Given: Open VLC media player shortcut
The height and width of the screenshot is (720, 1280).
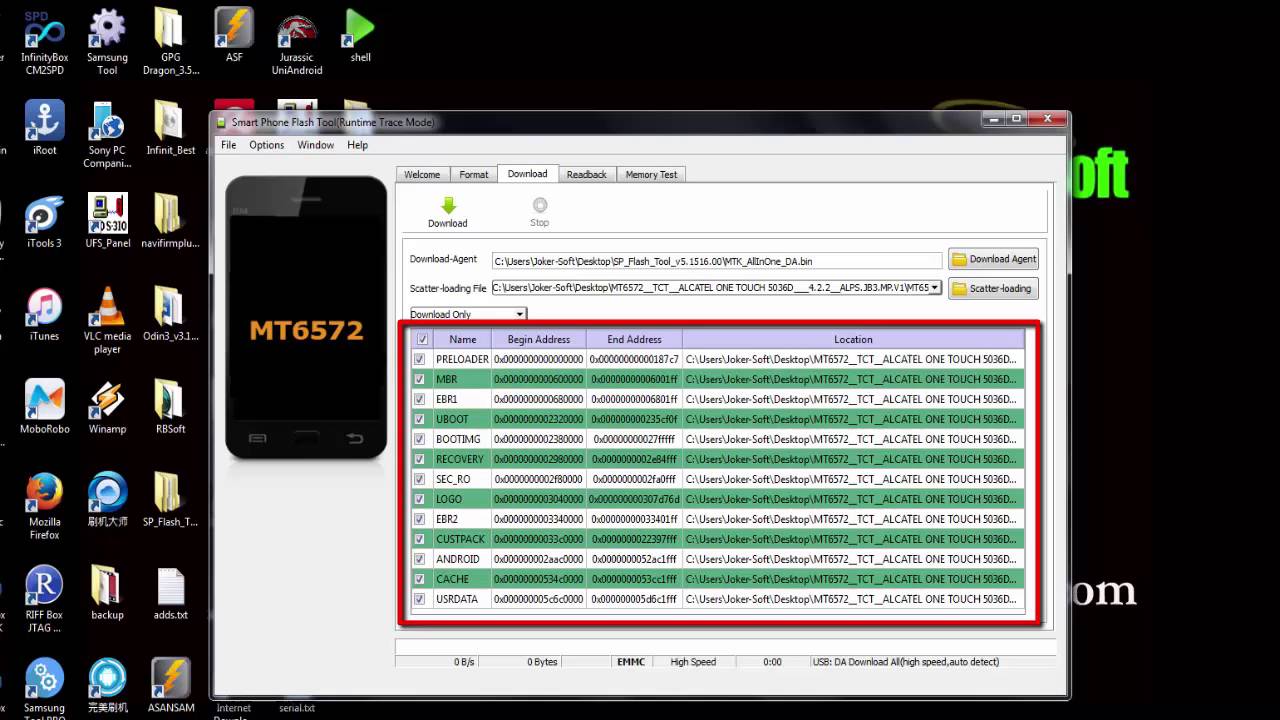Looking at the screenshot, I should tap(107, 321).
